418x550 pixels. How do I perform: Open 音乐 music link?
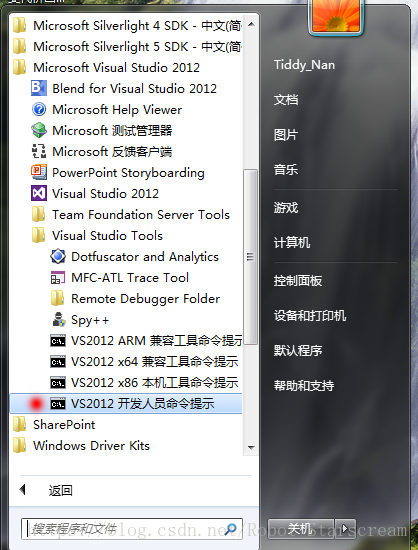[286, 170]
